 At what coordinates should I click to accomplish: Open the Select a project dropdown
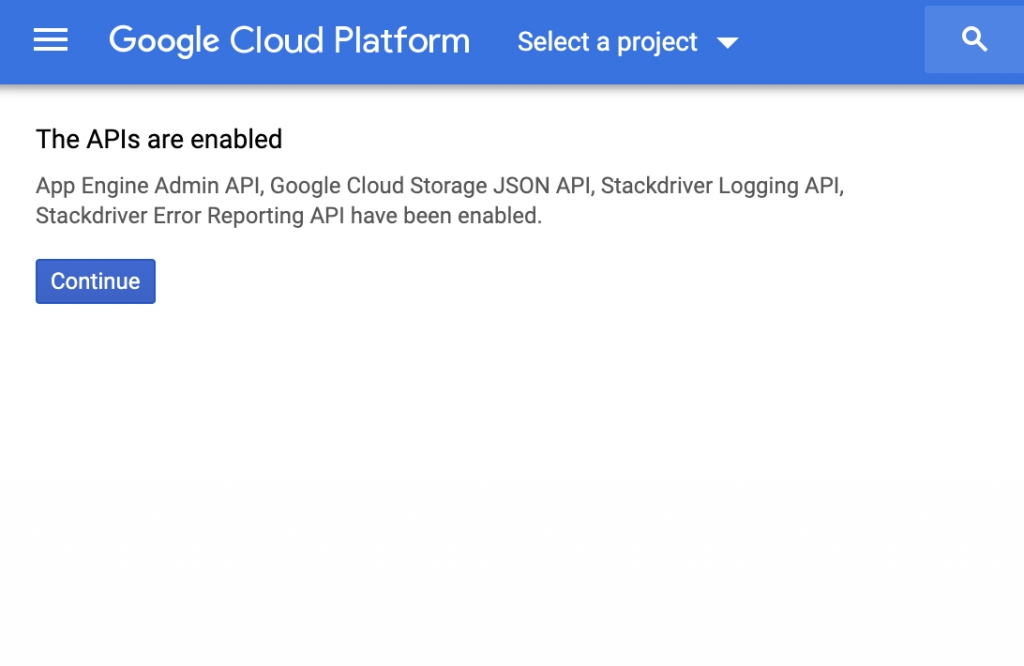(628, 42)
